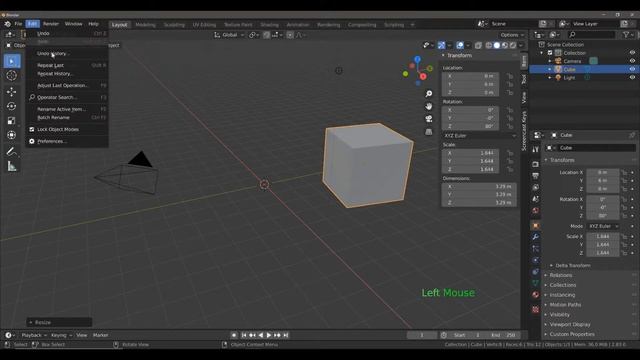Click the Operator Search magnifier entry
The width and height of the screenshot is (640, 360).
point(67,98)
